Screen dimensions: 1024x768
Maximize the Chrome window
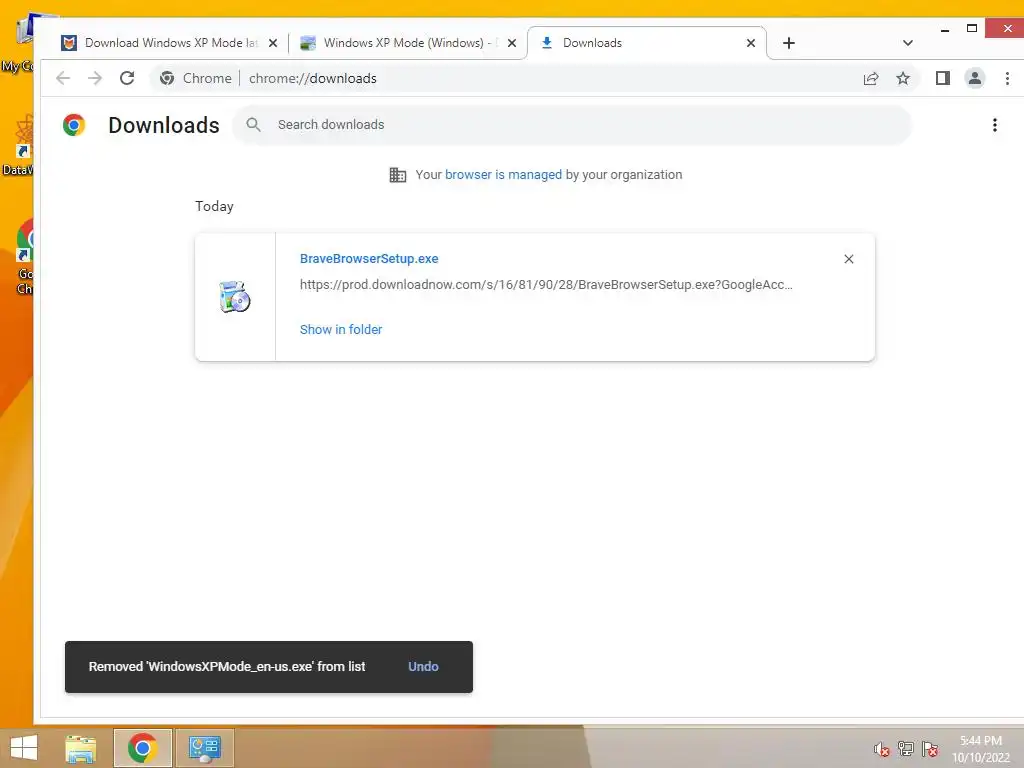point(972,29)
